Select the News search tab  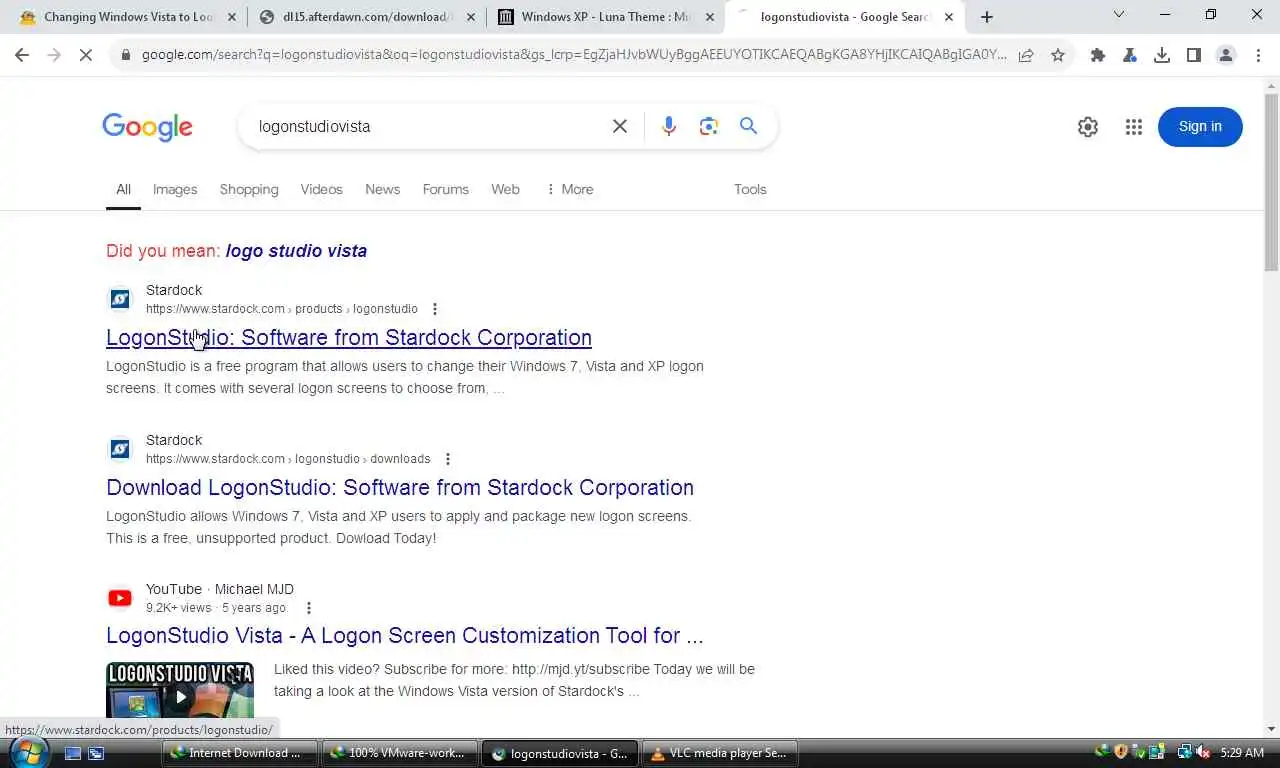(x=382, y=189)
